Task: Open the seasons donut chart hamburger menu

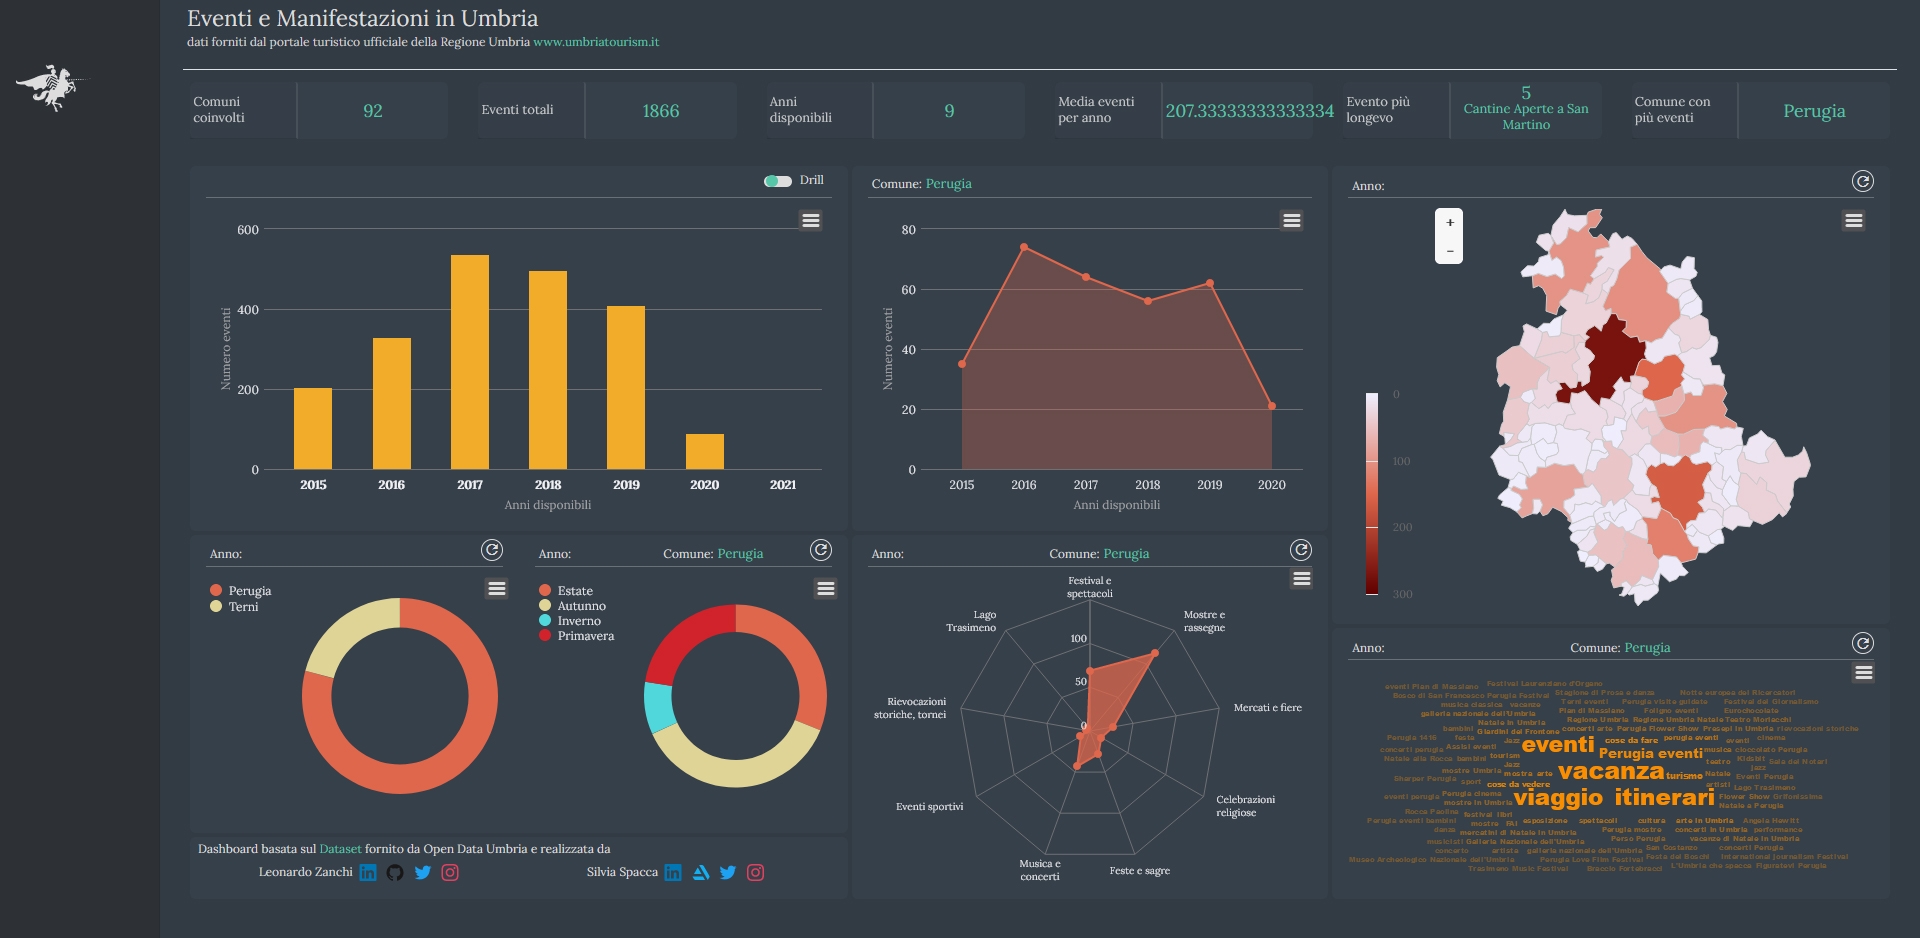Action: pos(826,588)
